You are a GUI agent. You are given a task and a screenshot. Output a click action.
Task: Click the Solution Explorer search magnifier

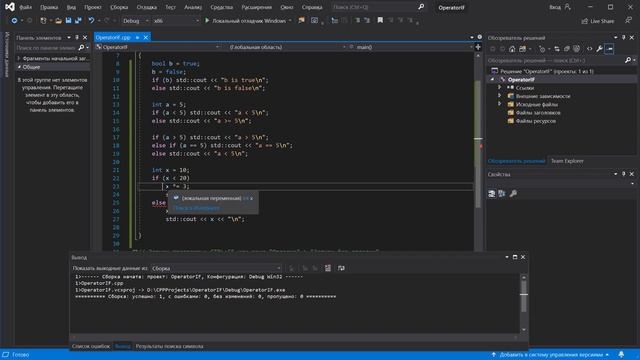(628, 60)
